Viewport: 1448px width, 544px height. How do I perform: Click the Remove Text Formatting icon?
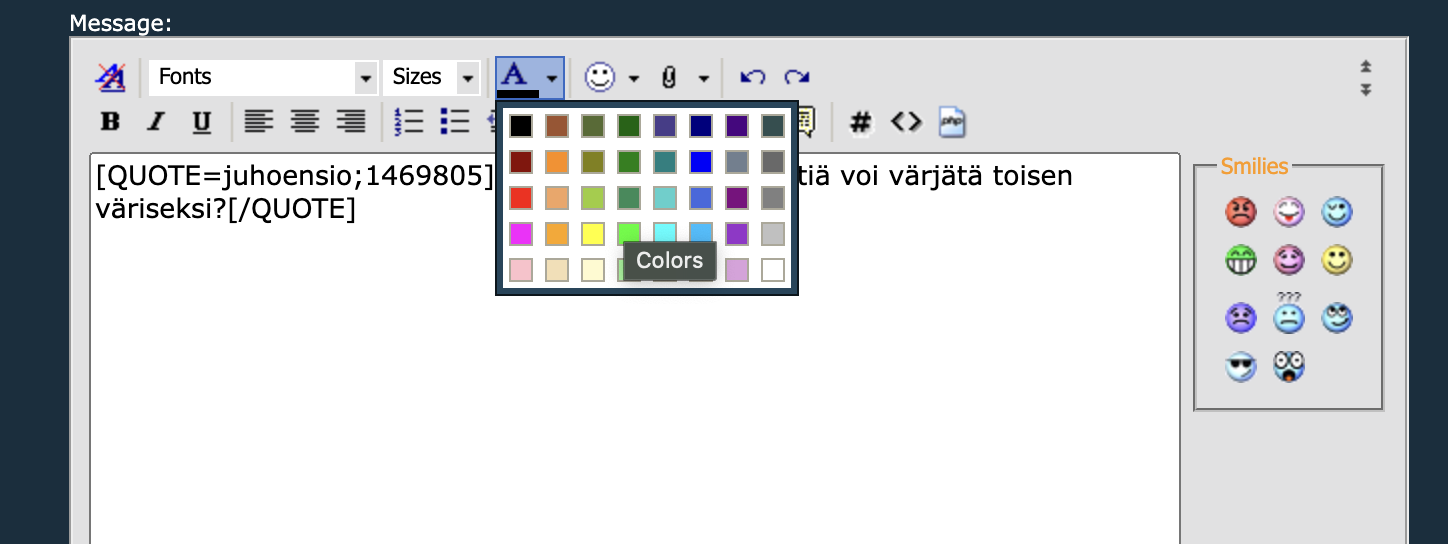coord(110,77)
